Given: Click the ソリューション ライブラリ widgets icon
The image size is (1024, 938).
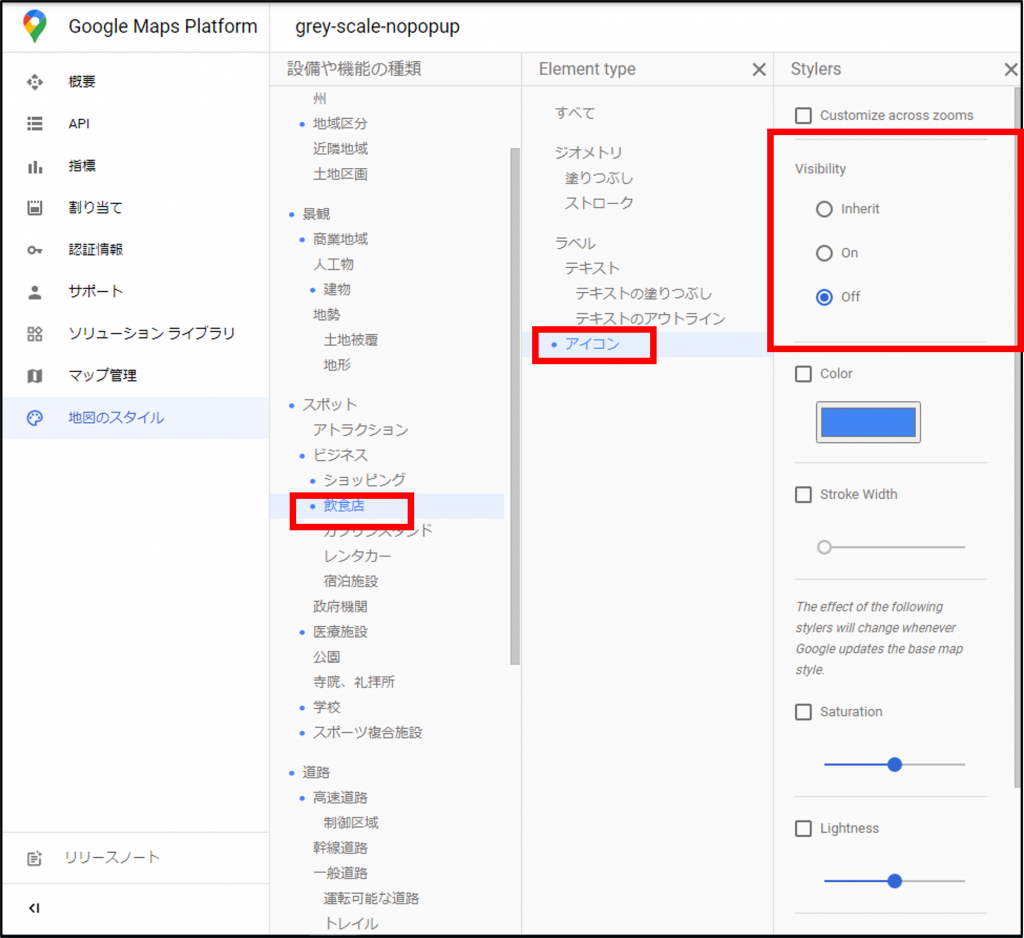Looking at the screenshot, I should 35,334.
